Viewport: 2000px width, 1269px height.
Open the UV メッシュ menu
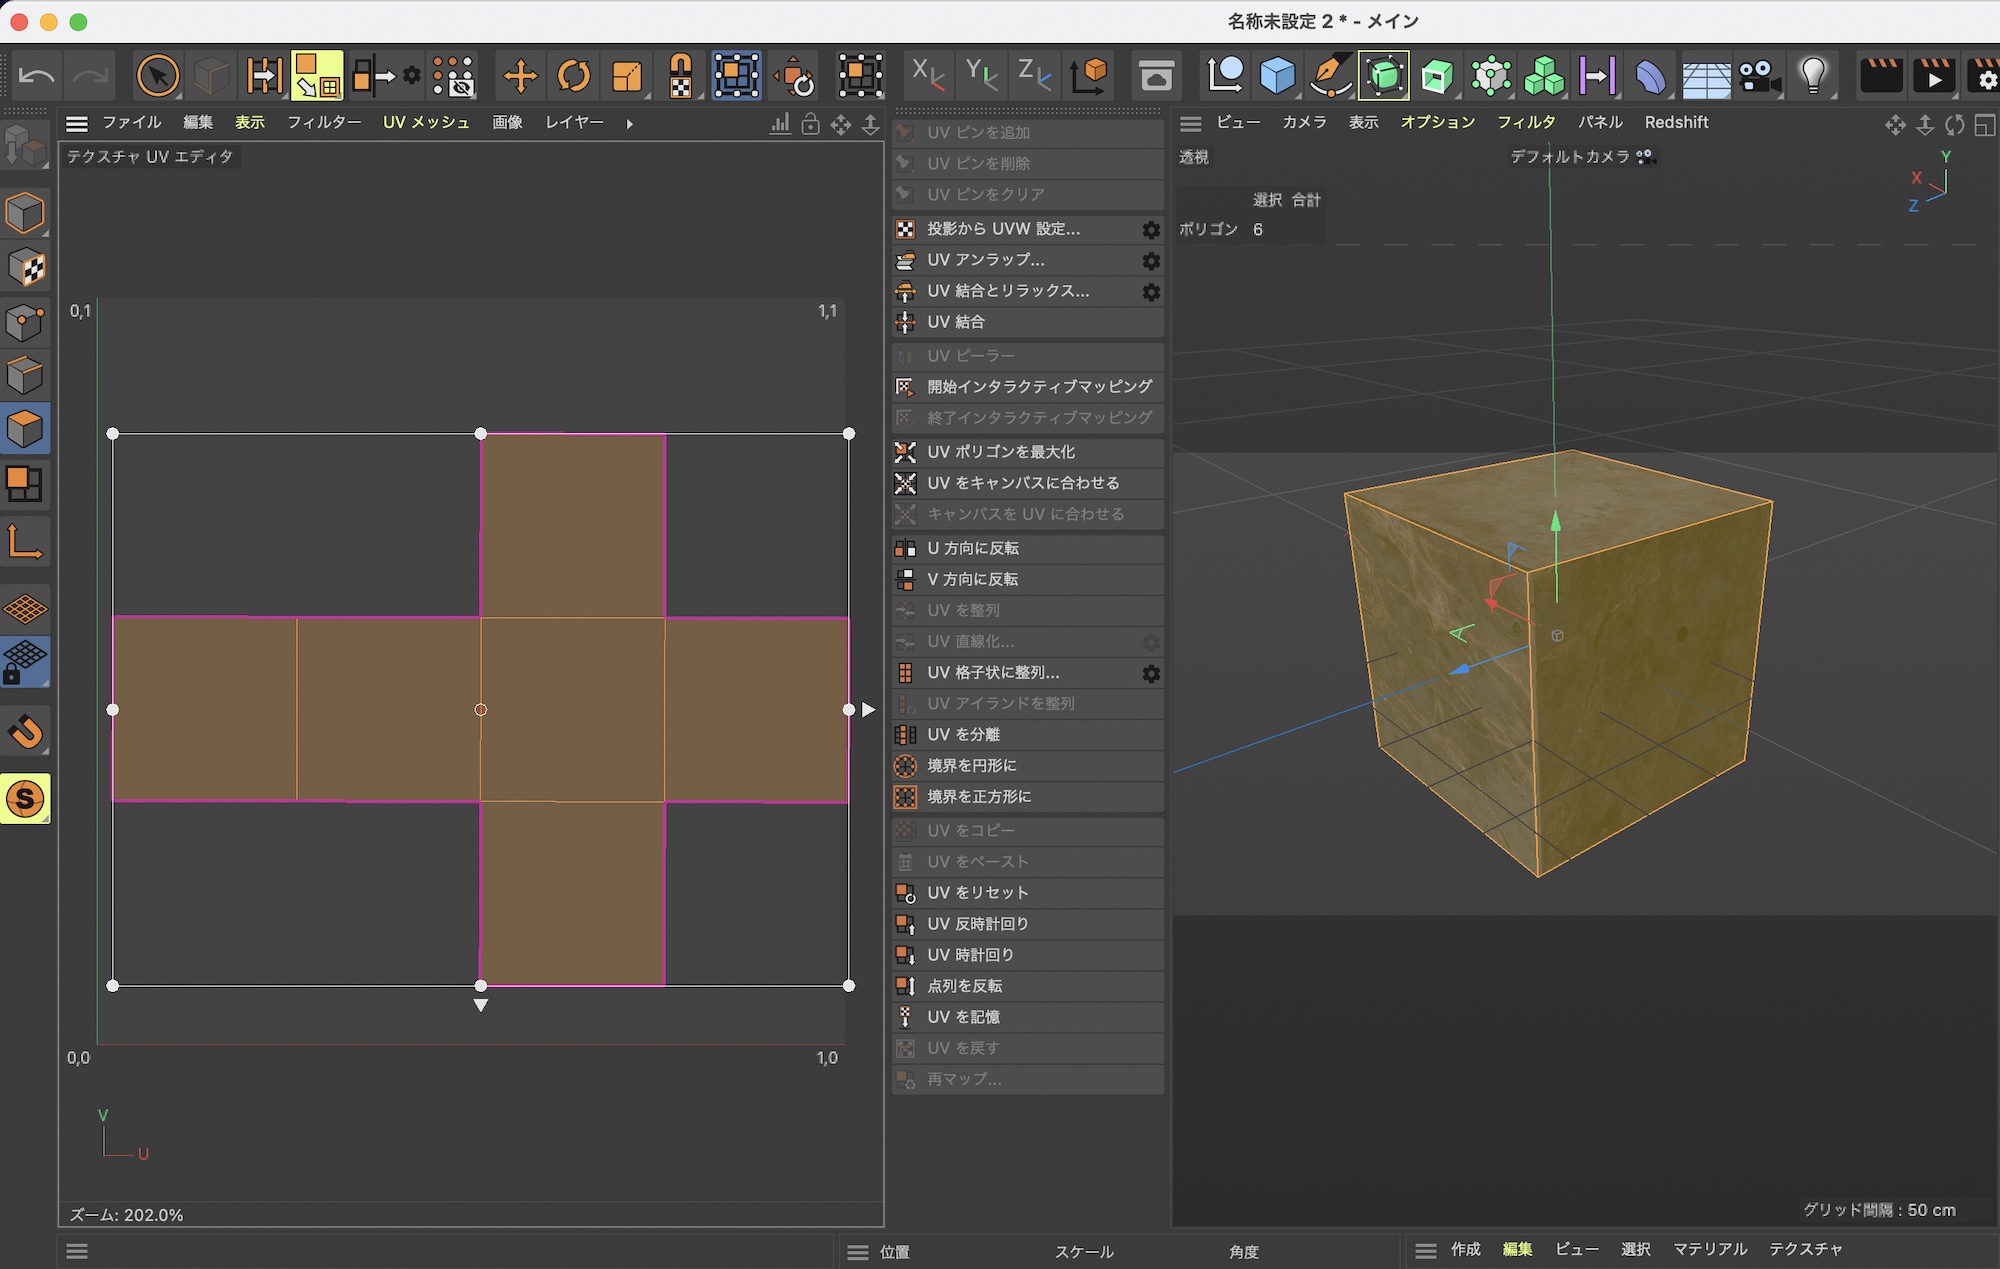(x=426, y=122)
